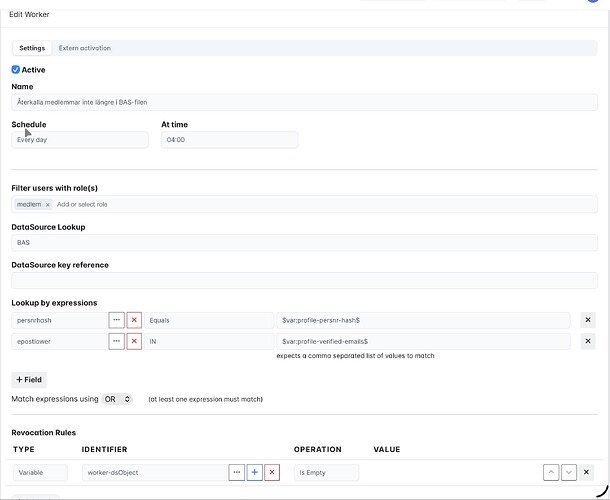Open the Variable type dropdown
610x500 pixels.
40,472
